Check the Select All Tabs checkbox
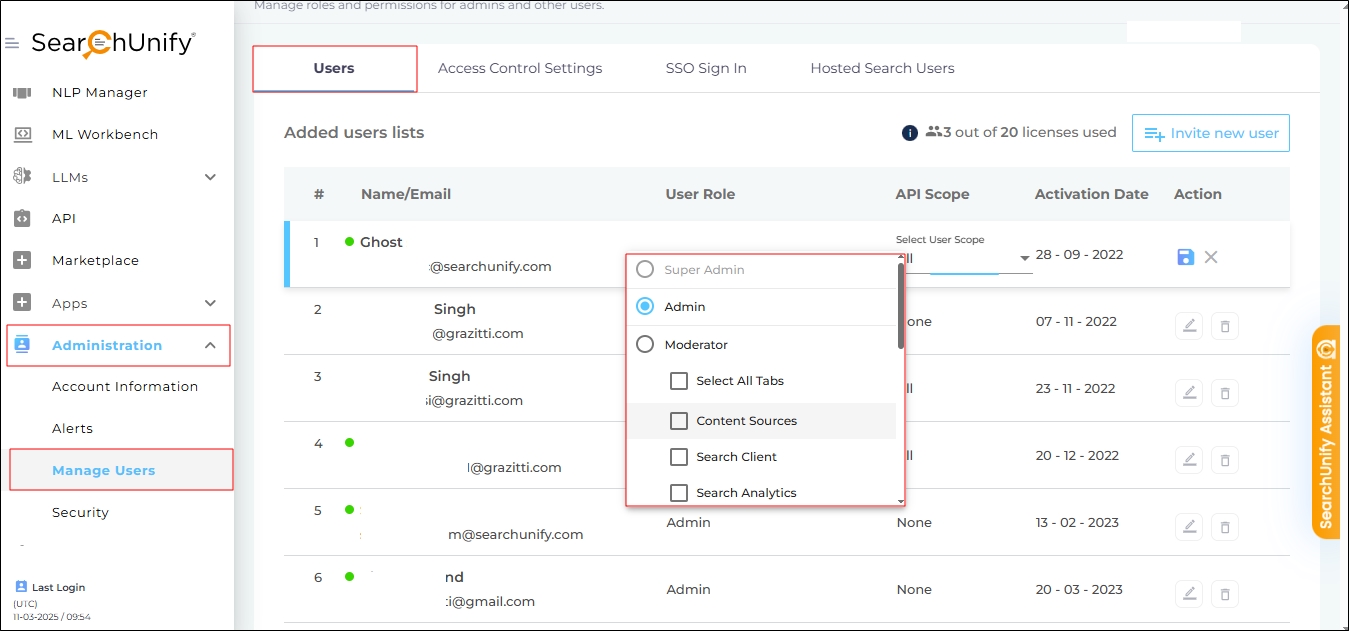The width and height of the screenshot is (1349, 631). [x=679, y=381]
